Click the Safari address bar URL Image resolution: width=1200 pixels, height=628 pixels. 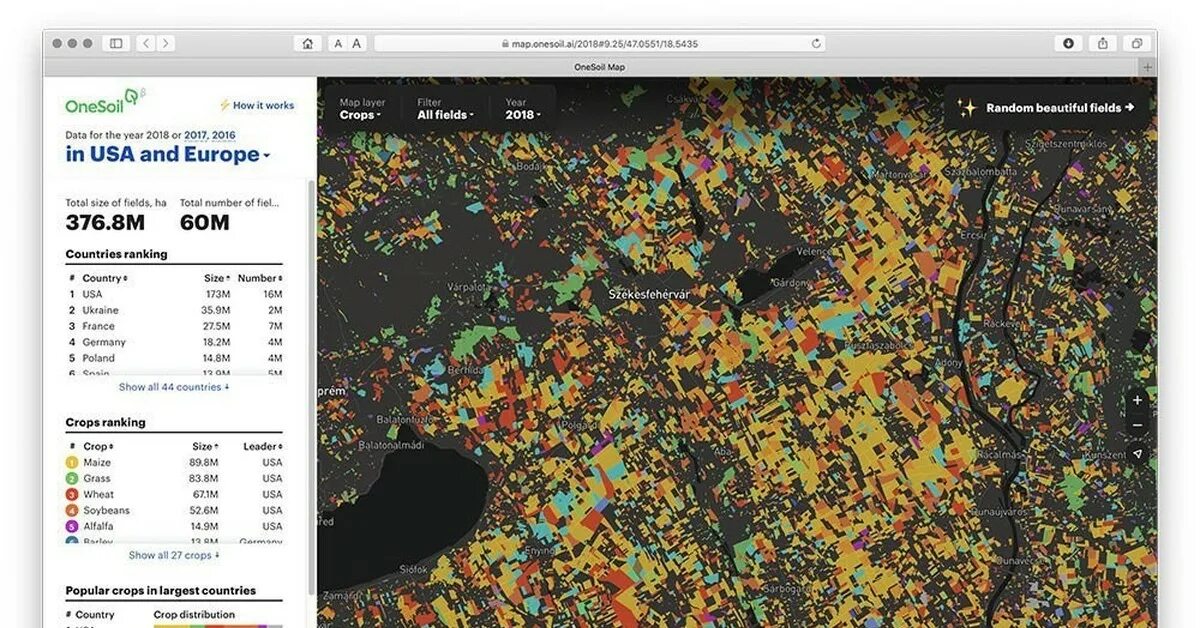pos(600,44)
